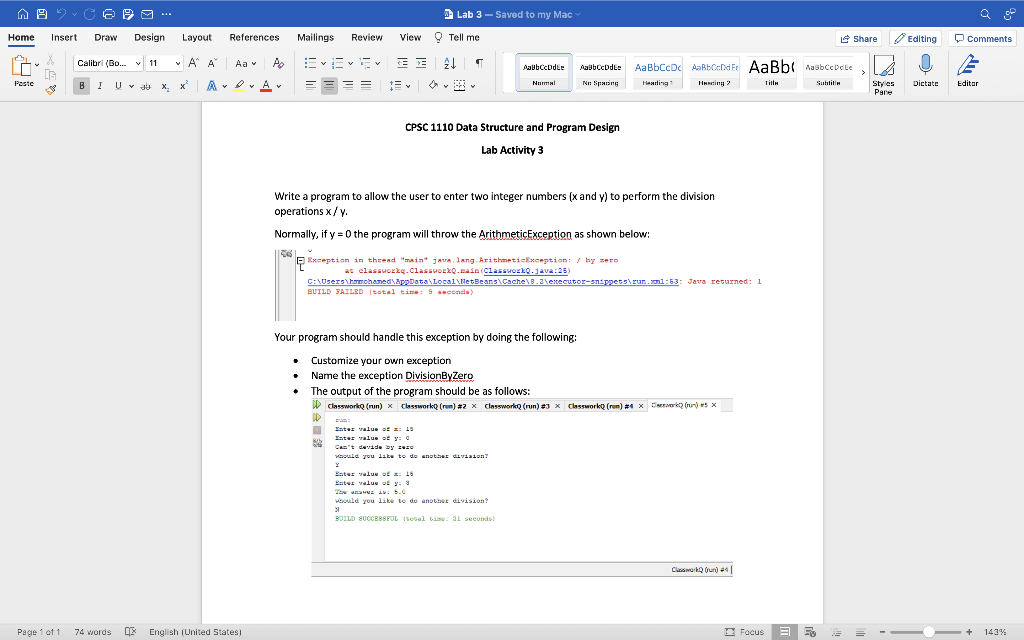Viewport: 1024px width, 640px height.
Task: Center-align the selected paragraph
Action: (x=330, y=84)
